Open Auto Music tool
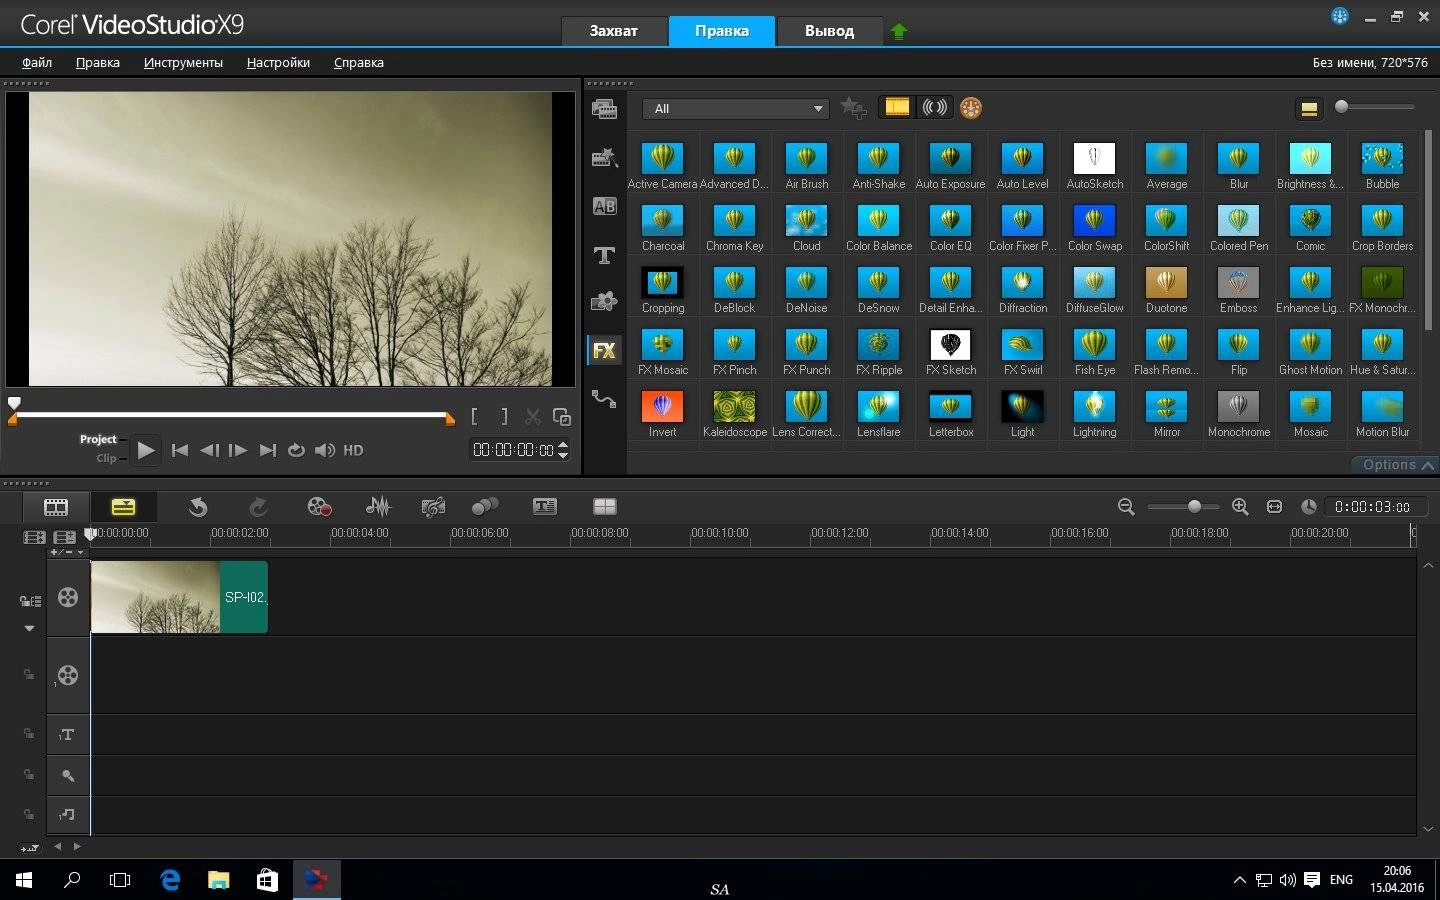 pyautogui.click(x=433, y=507)
